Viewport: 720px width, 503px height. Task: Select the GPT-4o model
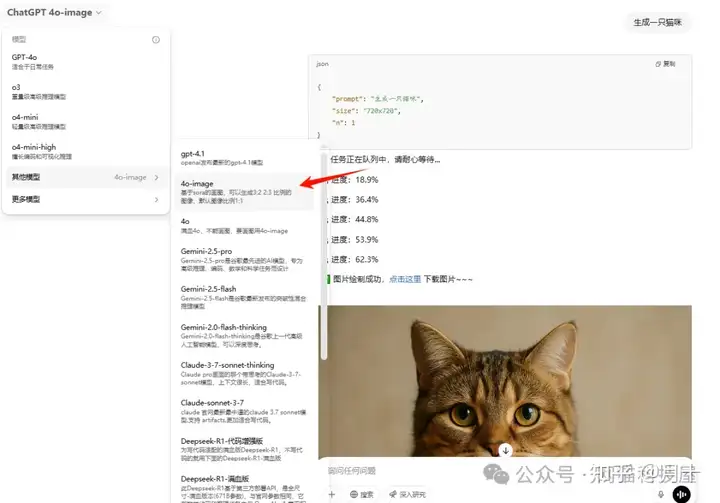tap(86, 62)
